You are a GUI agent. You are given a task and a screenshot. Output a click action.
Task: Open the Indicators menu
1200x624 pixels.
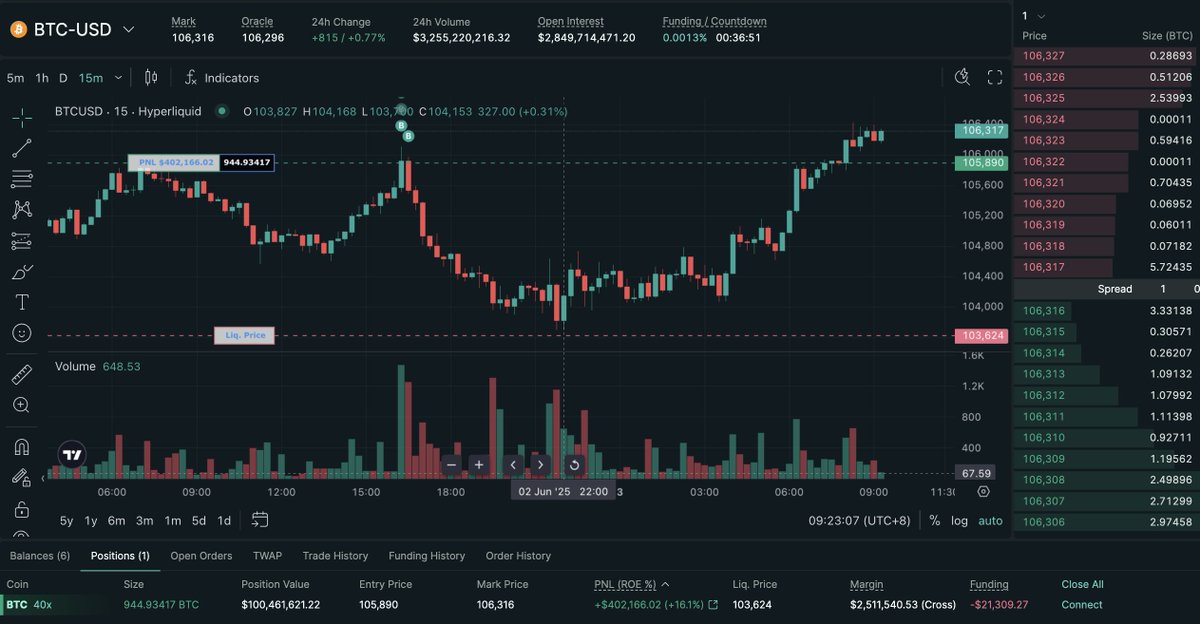click(221, 77)
